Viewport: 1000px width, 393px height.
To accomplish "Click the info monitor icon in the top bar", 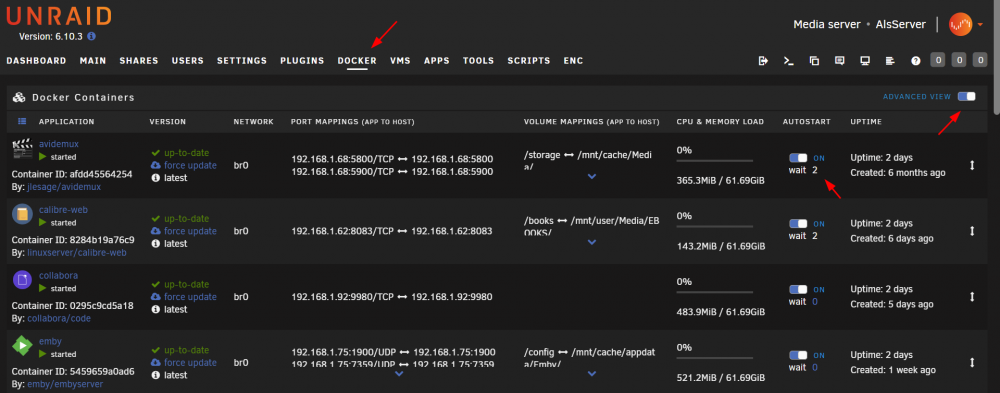I will point(865,61).
